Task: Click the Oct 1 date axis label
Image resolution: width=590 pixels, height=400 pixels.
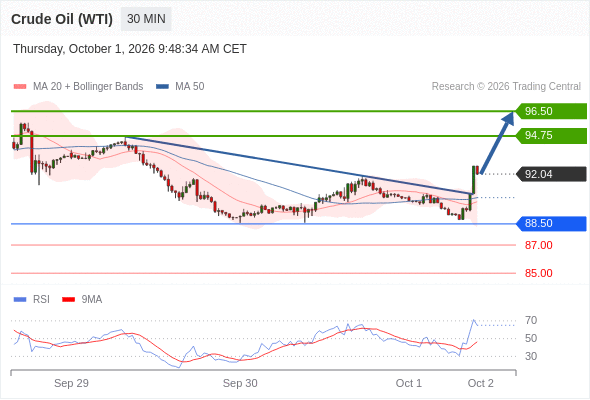Action: tap(409, 383)
